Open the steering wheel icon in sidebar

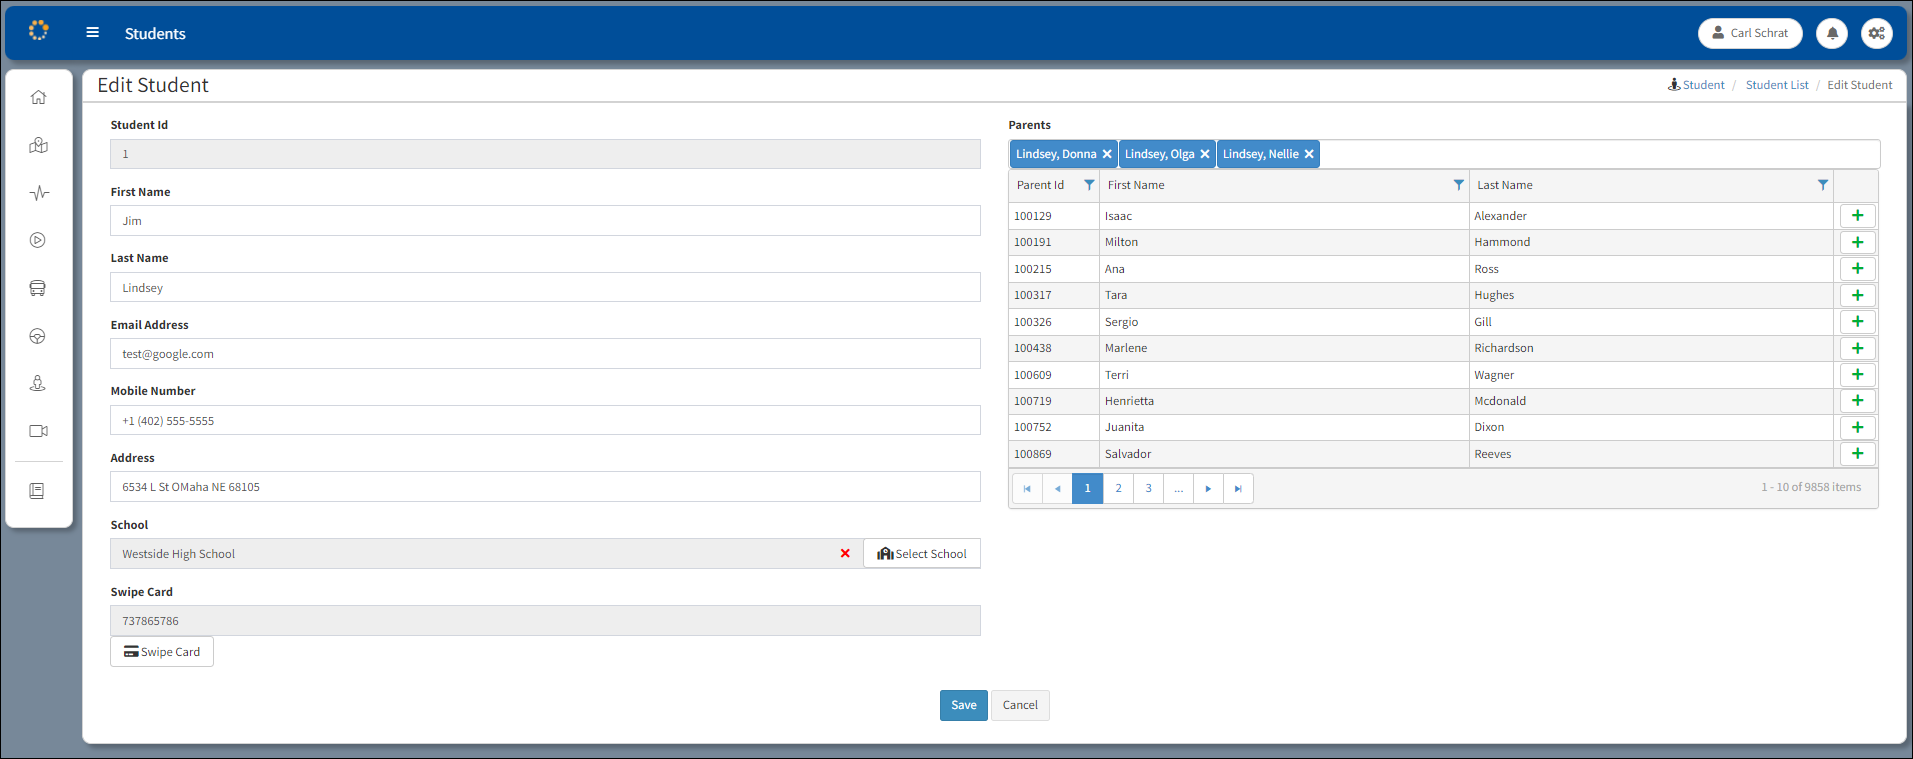click(38, 336)
